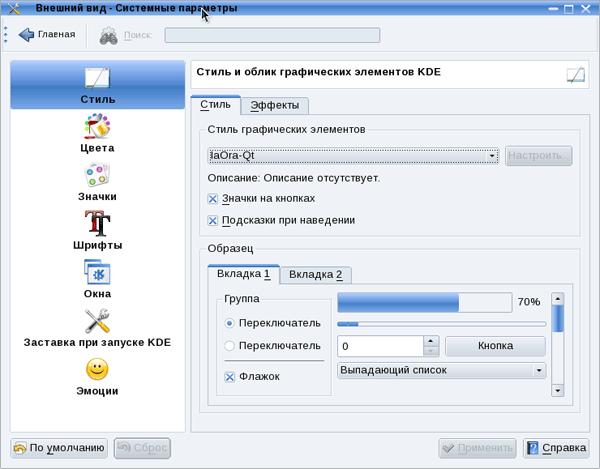This screenshot has width=600, height=469.
Task: Focus the Поиск search field
Action: pyautogui.click(x=272, y=35)
